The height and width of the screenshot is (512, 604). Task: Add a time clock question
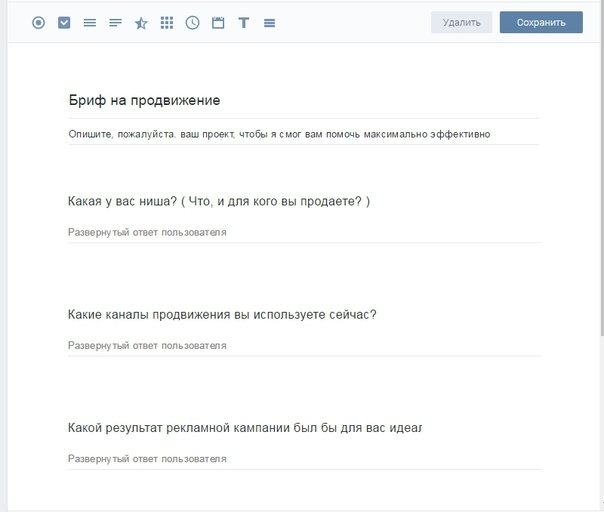click(x=192, y=23)
